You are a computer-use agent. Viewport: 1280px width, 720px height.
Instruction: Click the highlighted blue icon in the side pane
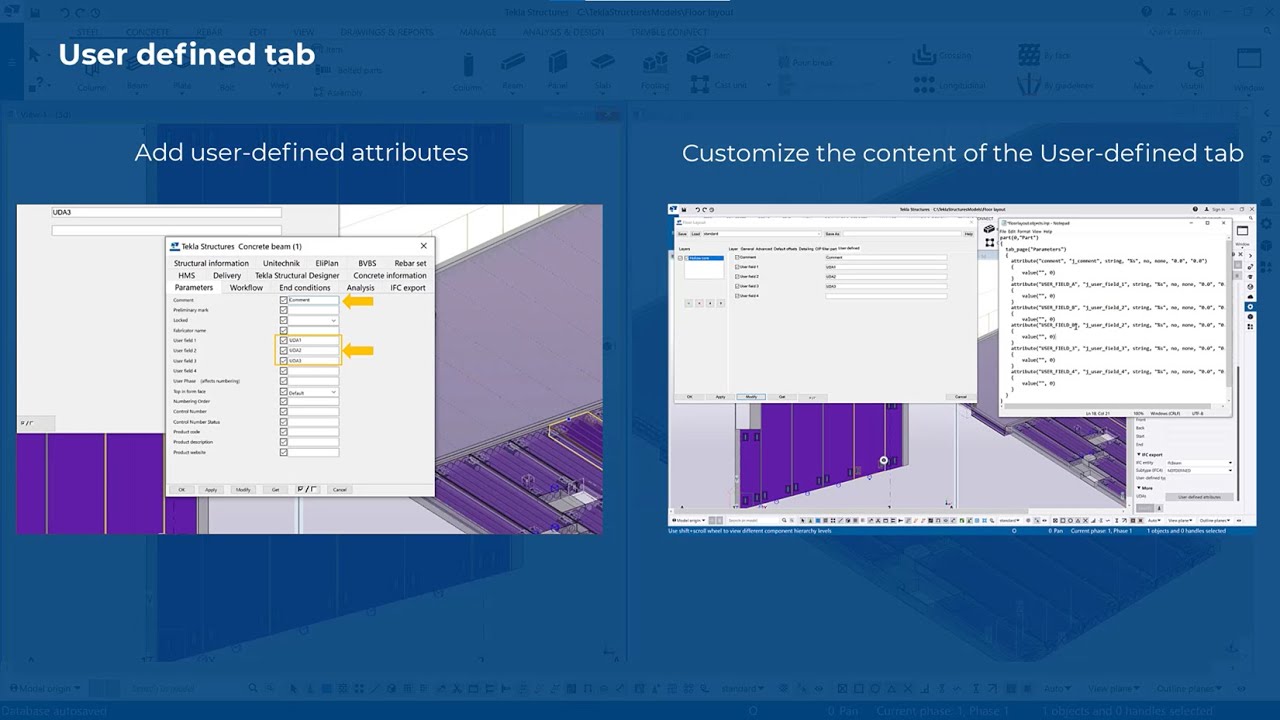point(1250,307)
